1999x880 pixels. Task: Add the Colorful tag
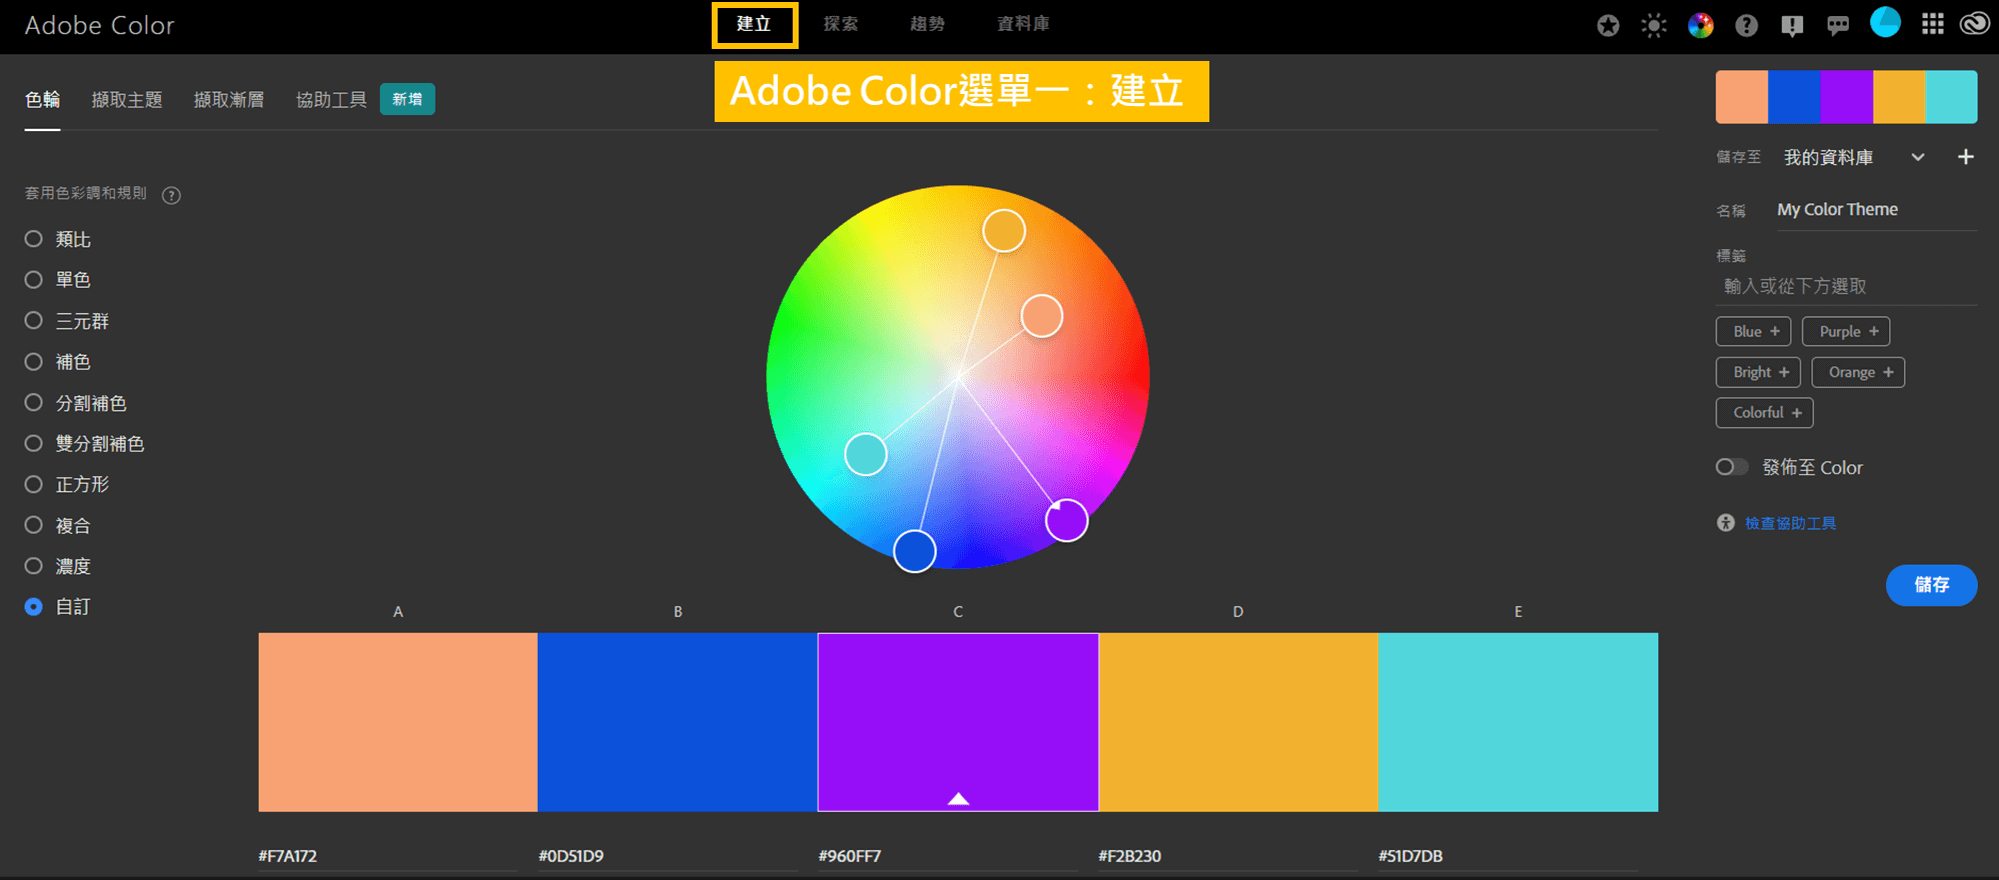[1764, 412]
